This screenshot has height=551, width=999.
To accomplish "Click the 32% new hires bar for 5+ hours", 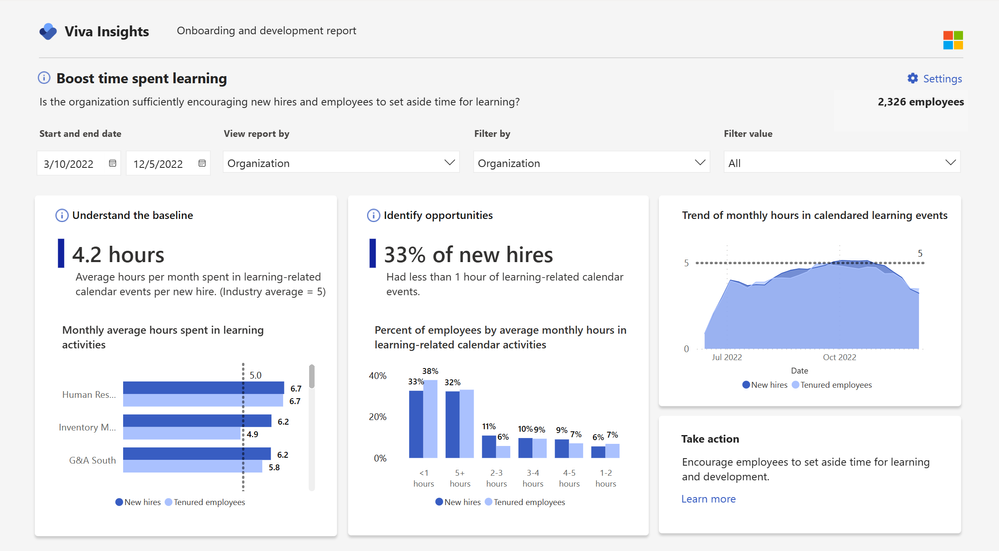I will pyautogui.click(x=452, y=425).
